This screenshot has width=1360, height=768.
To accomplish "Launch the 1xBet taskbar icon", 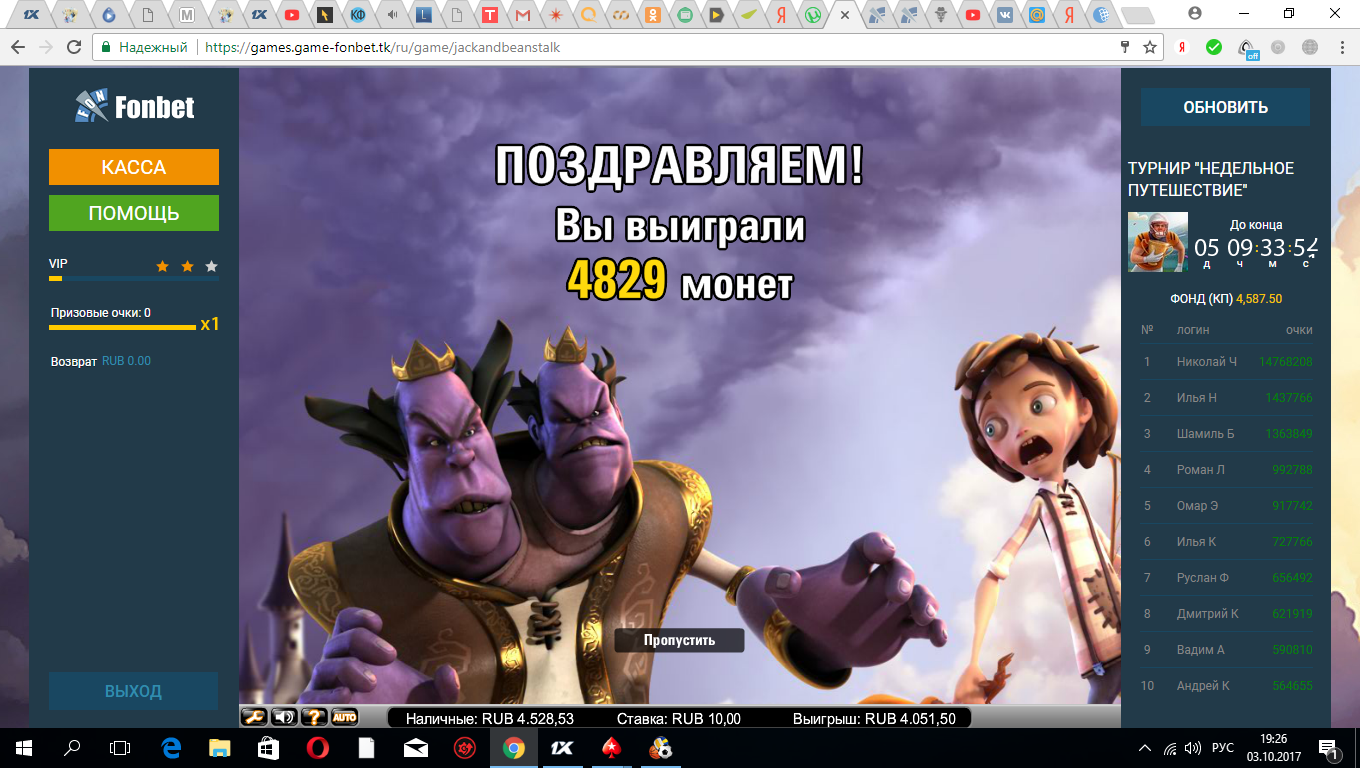I will pos(561,746).
